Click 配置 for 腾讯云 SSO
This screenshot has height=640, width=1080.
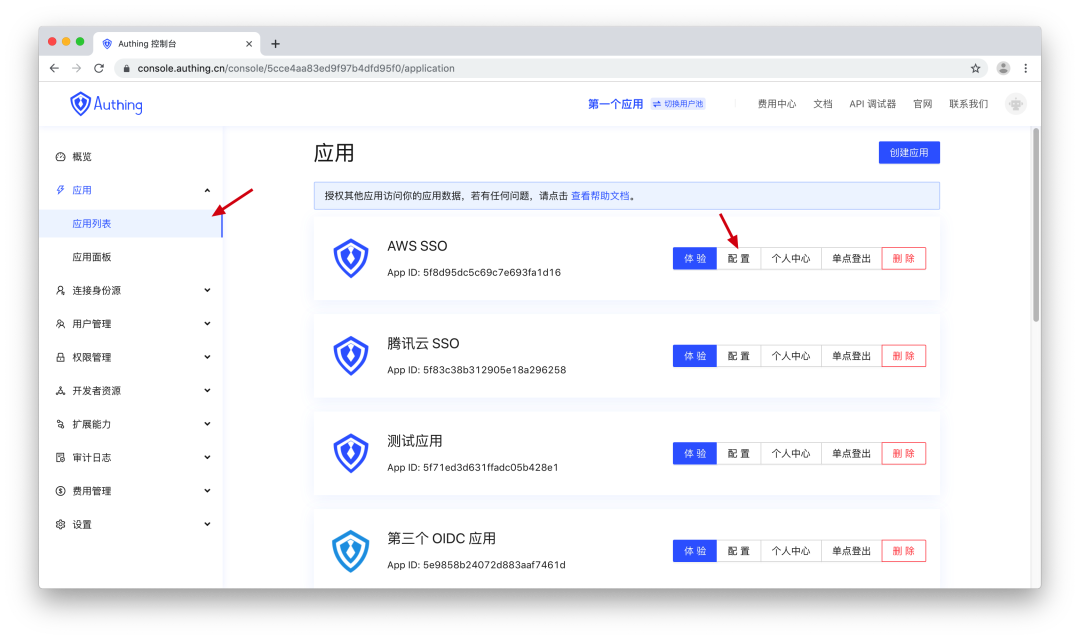click(738, 356)
